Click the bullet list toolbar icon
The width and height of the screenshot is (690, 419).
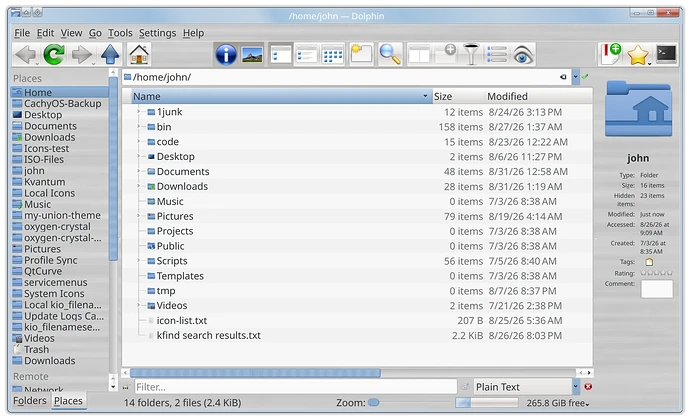point(497,55)
